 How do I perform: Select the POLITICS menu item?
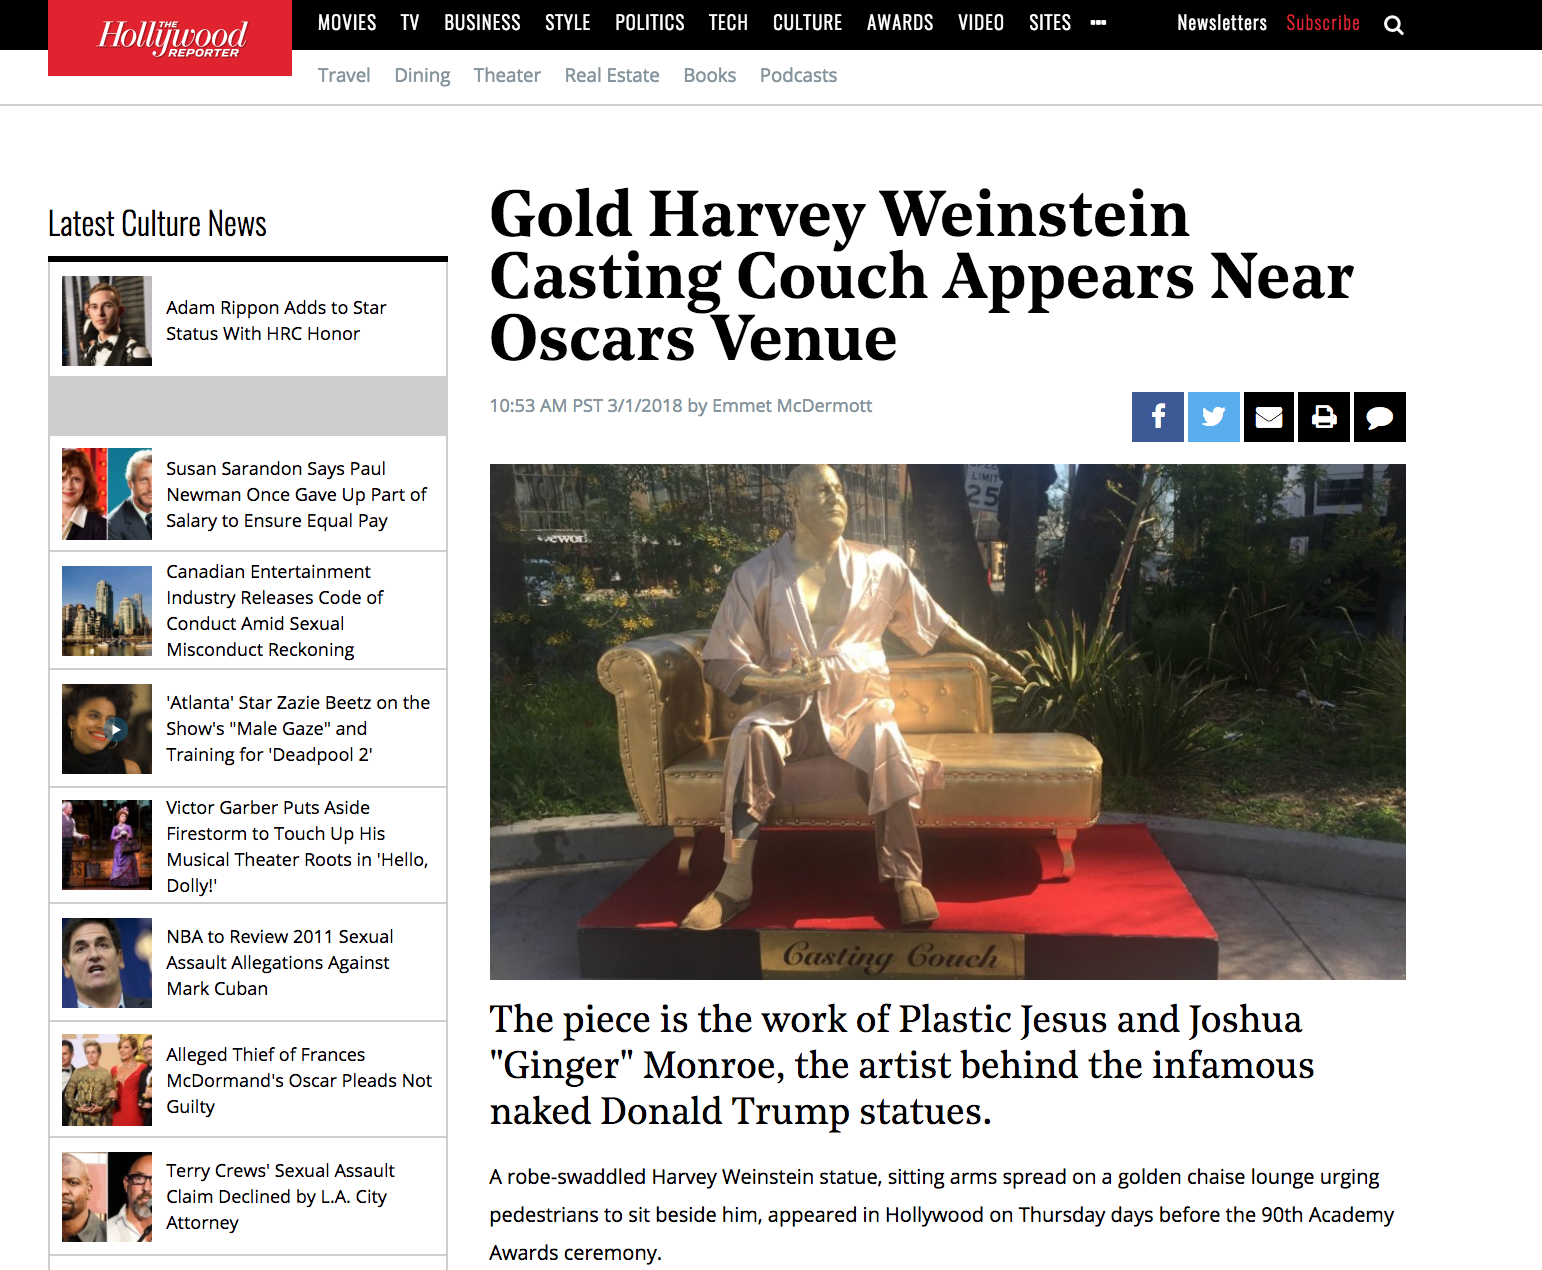pyautogui.click(x=649, y=22)
